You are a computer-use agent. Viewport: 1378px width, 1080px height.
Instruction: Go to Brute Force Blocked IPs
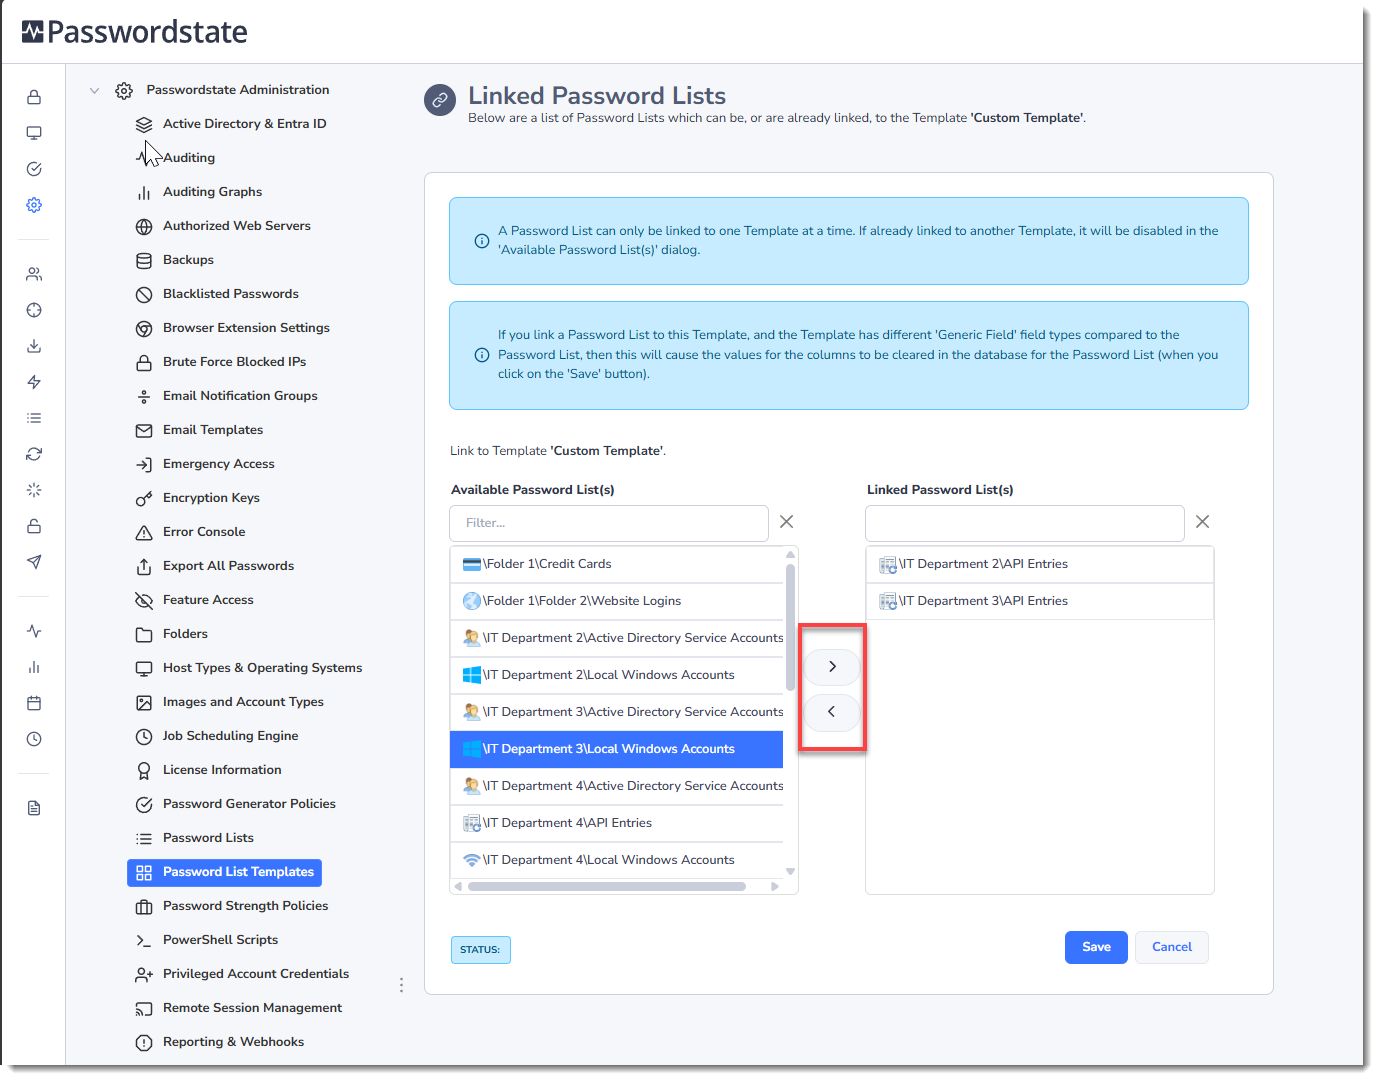pos(234,362)
